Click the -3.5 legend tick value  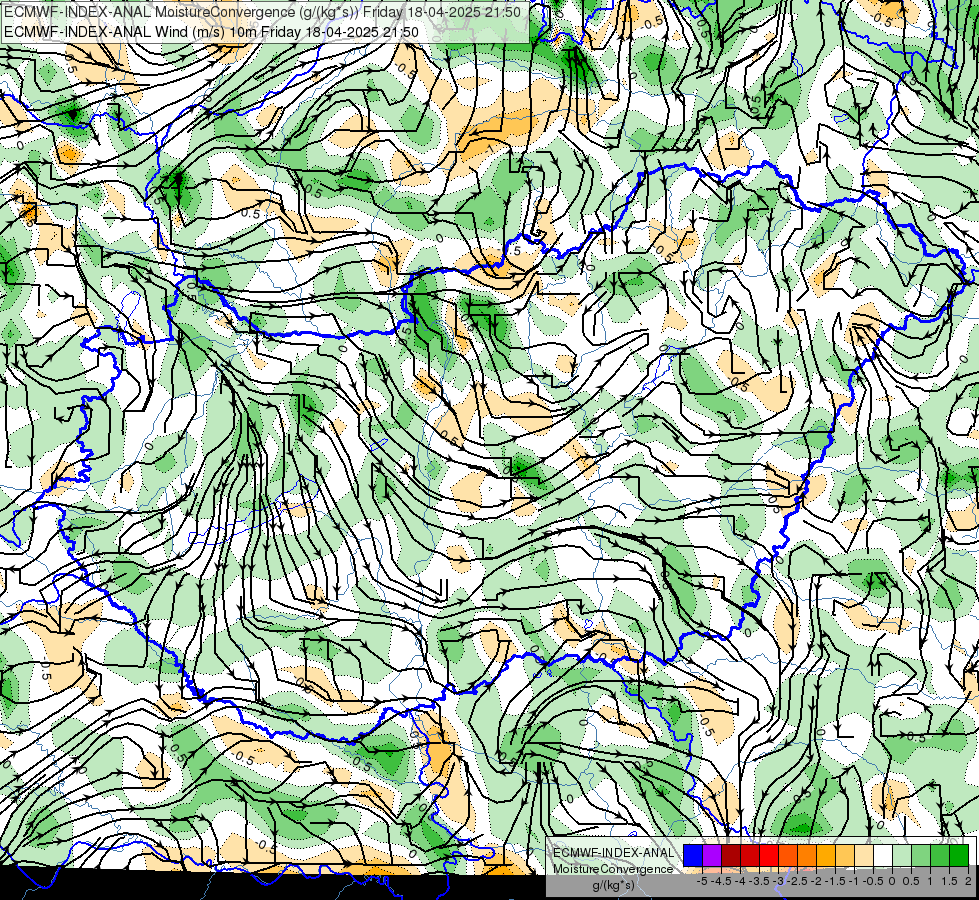(x=760, y=881)
